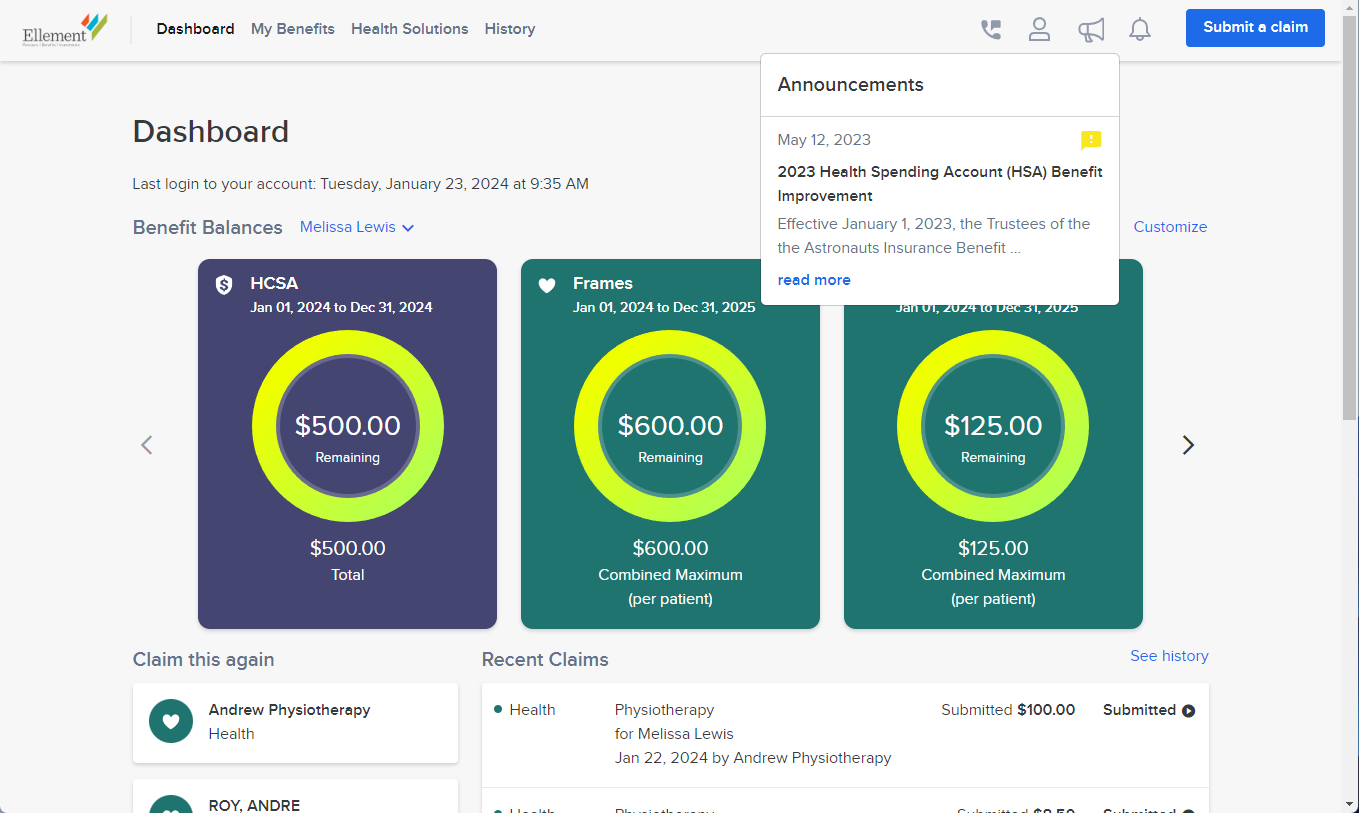Screen dimensions: 1359x813
Task: Click the HCSA $500.00 remaining progress ring
Action: [x=347, y=426]
